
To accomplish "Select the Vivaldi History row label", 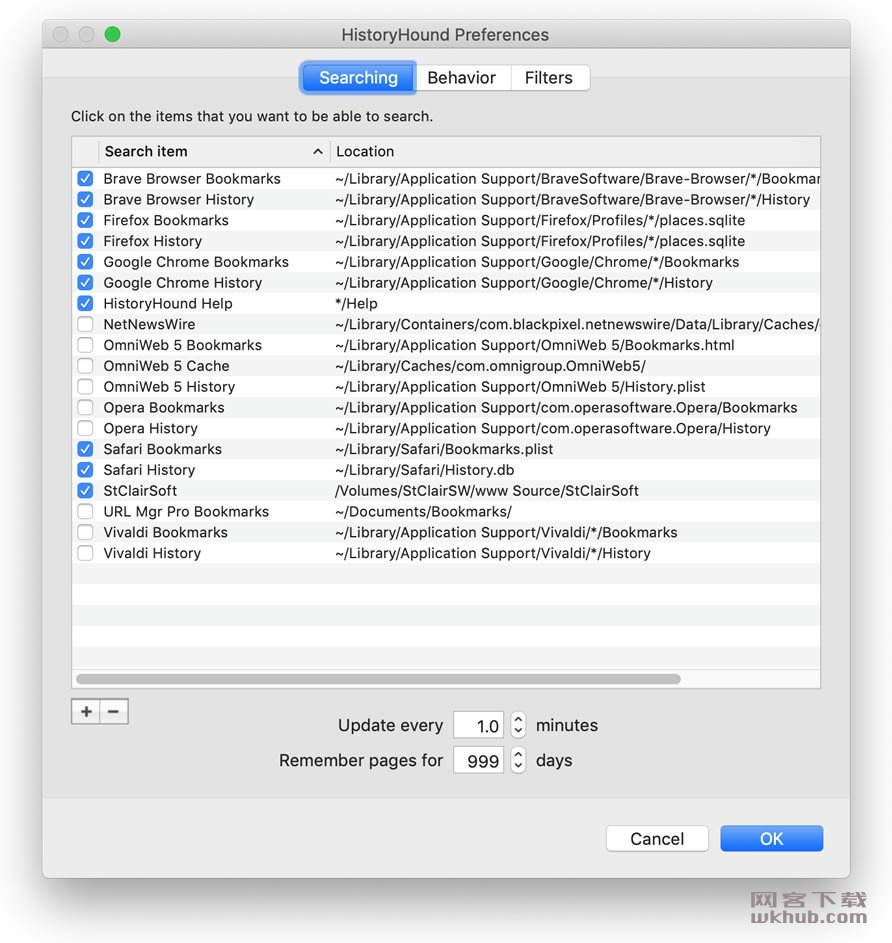I will click(152, 553).
